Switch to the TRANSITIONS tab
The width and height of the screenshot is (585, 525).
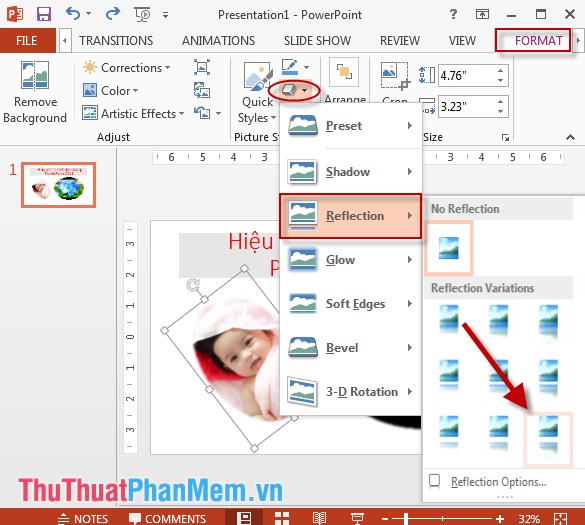[x=116, y=40]
